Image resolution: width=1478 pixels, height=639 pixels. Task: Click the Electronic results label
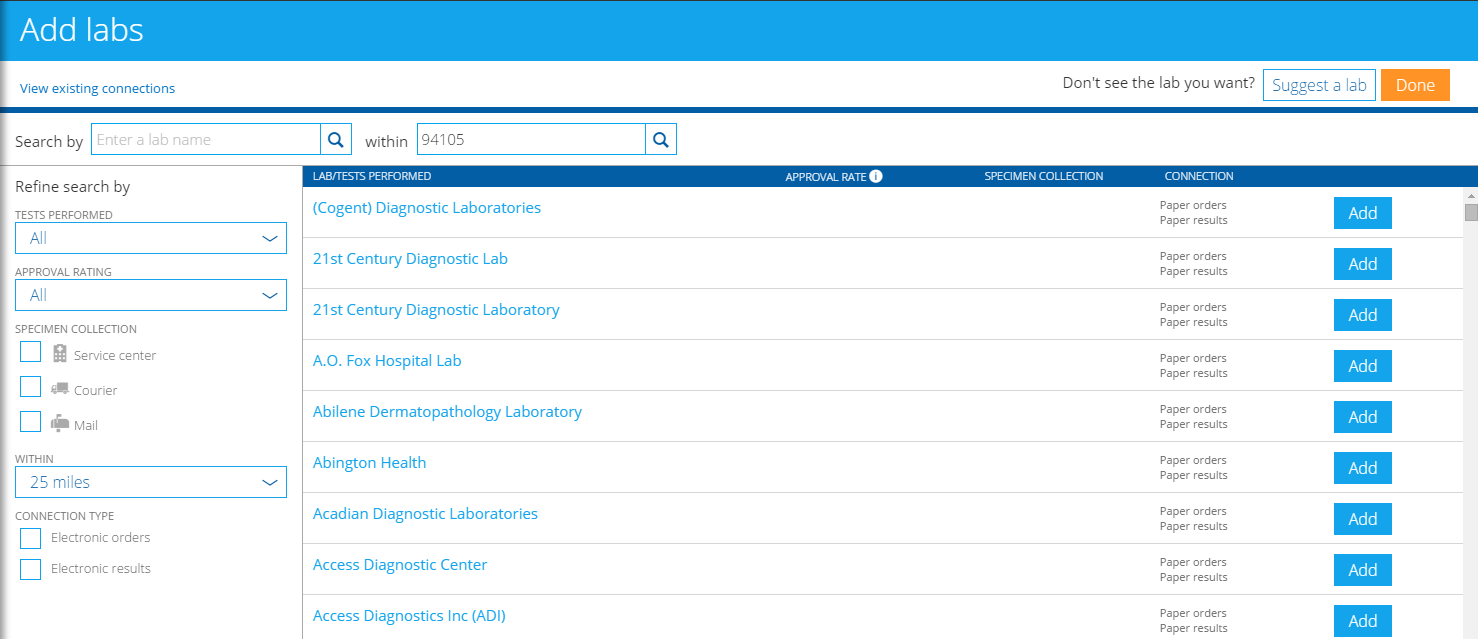pyautogui.click(x=101, y=569)
